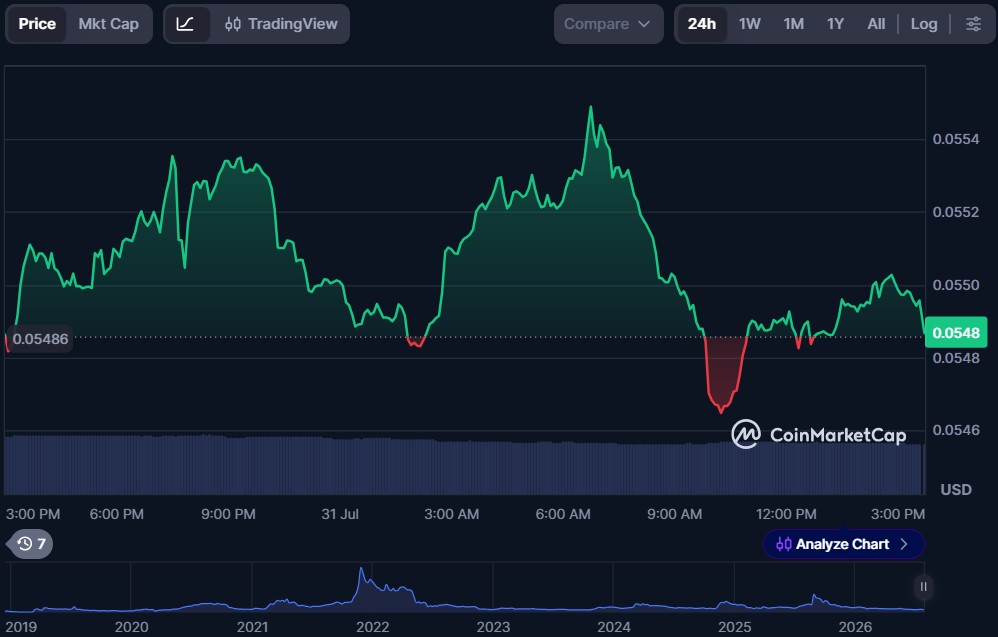Image resolution: width=998 pixels, height=637 pixels.
Task: Select the 1Y time range
Action: point(835,24)
